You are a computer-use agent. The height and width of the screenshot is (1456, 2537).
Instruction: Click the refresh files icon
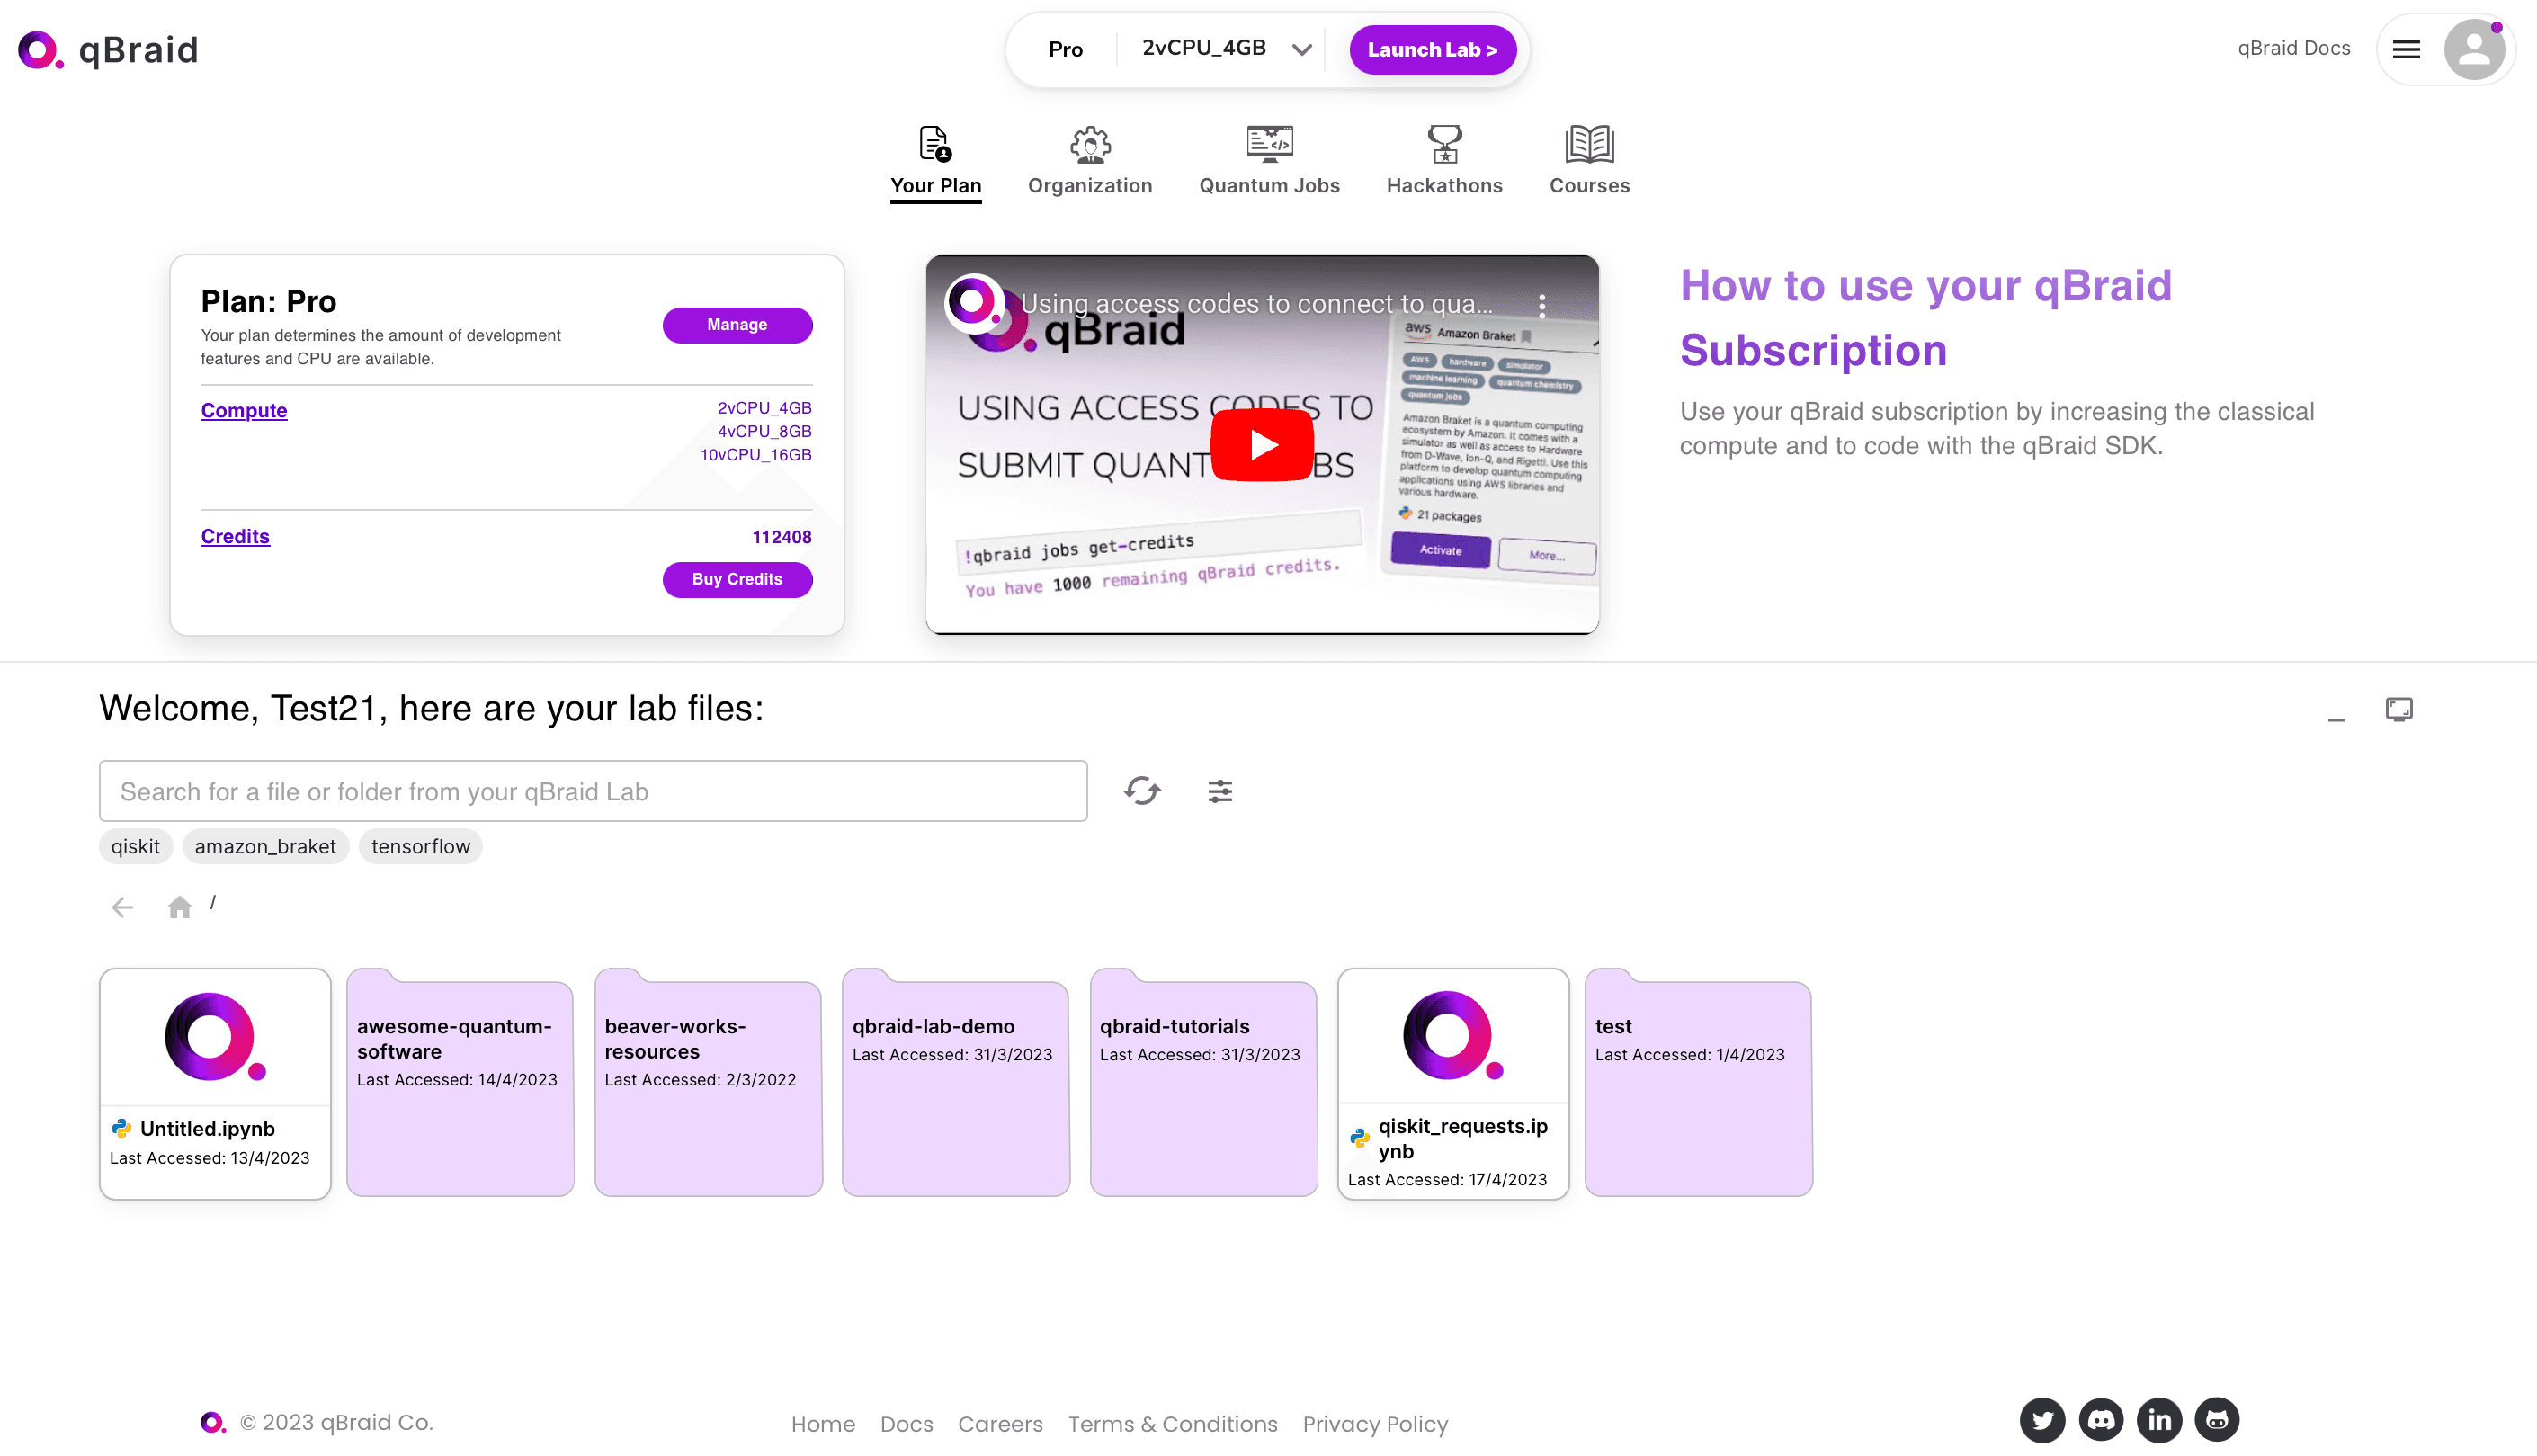pos(1141,791)
